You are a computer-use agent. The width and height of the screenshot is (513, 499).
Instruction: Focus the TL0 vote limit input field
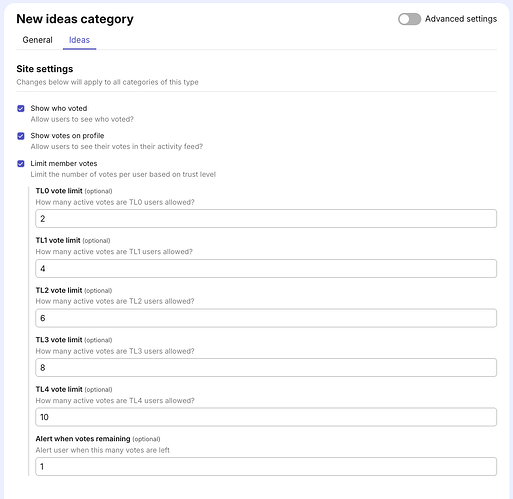click(266, 219)
